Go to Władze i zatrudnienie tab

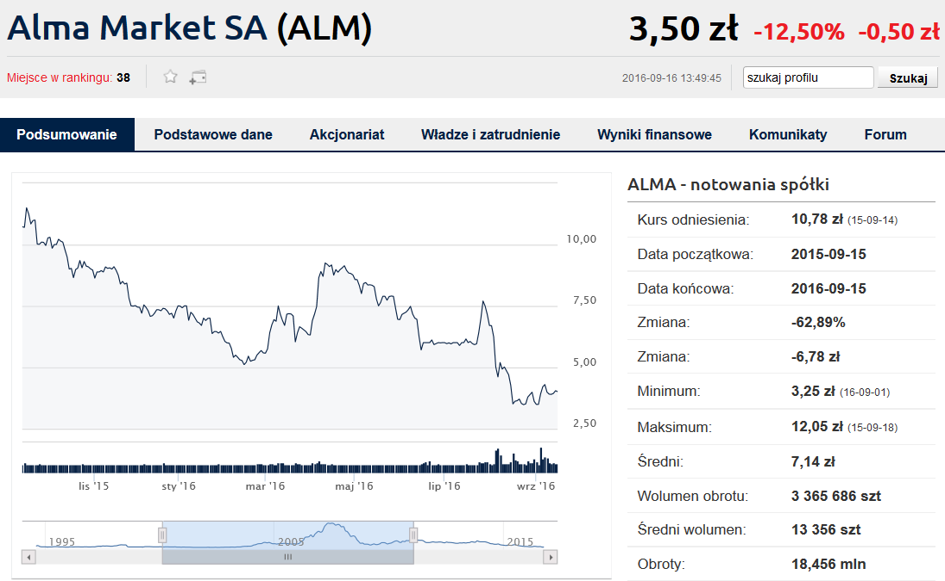pyautogui.click(x=490, y=135)
